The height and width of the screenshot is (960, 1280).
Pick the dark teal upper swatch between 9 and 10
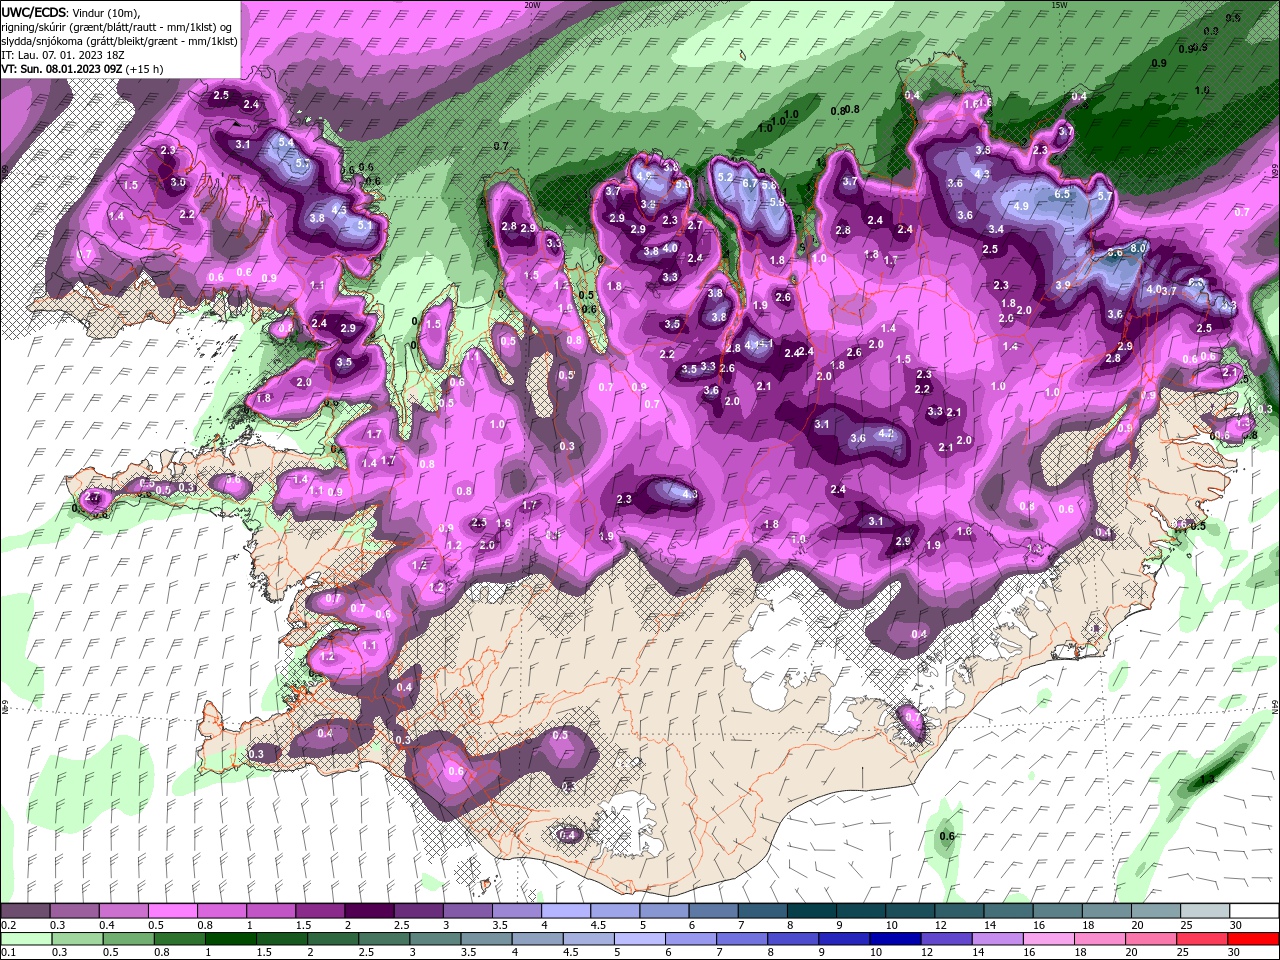click(x=861, y=911)
